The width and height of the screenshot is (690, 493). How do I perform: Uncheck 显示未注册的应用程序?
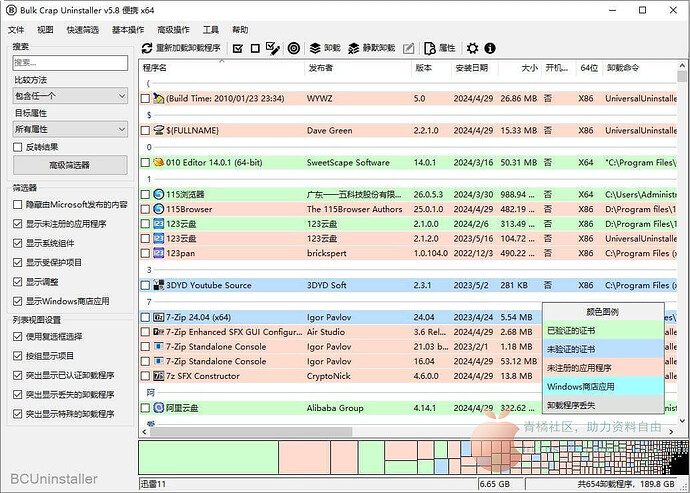18,224
